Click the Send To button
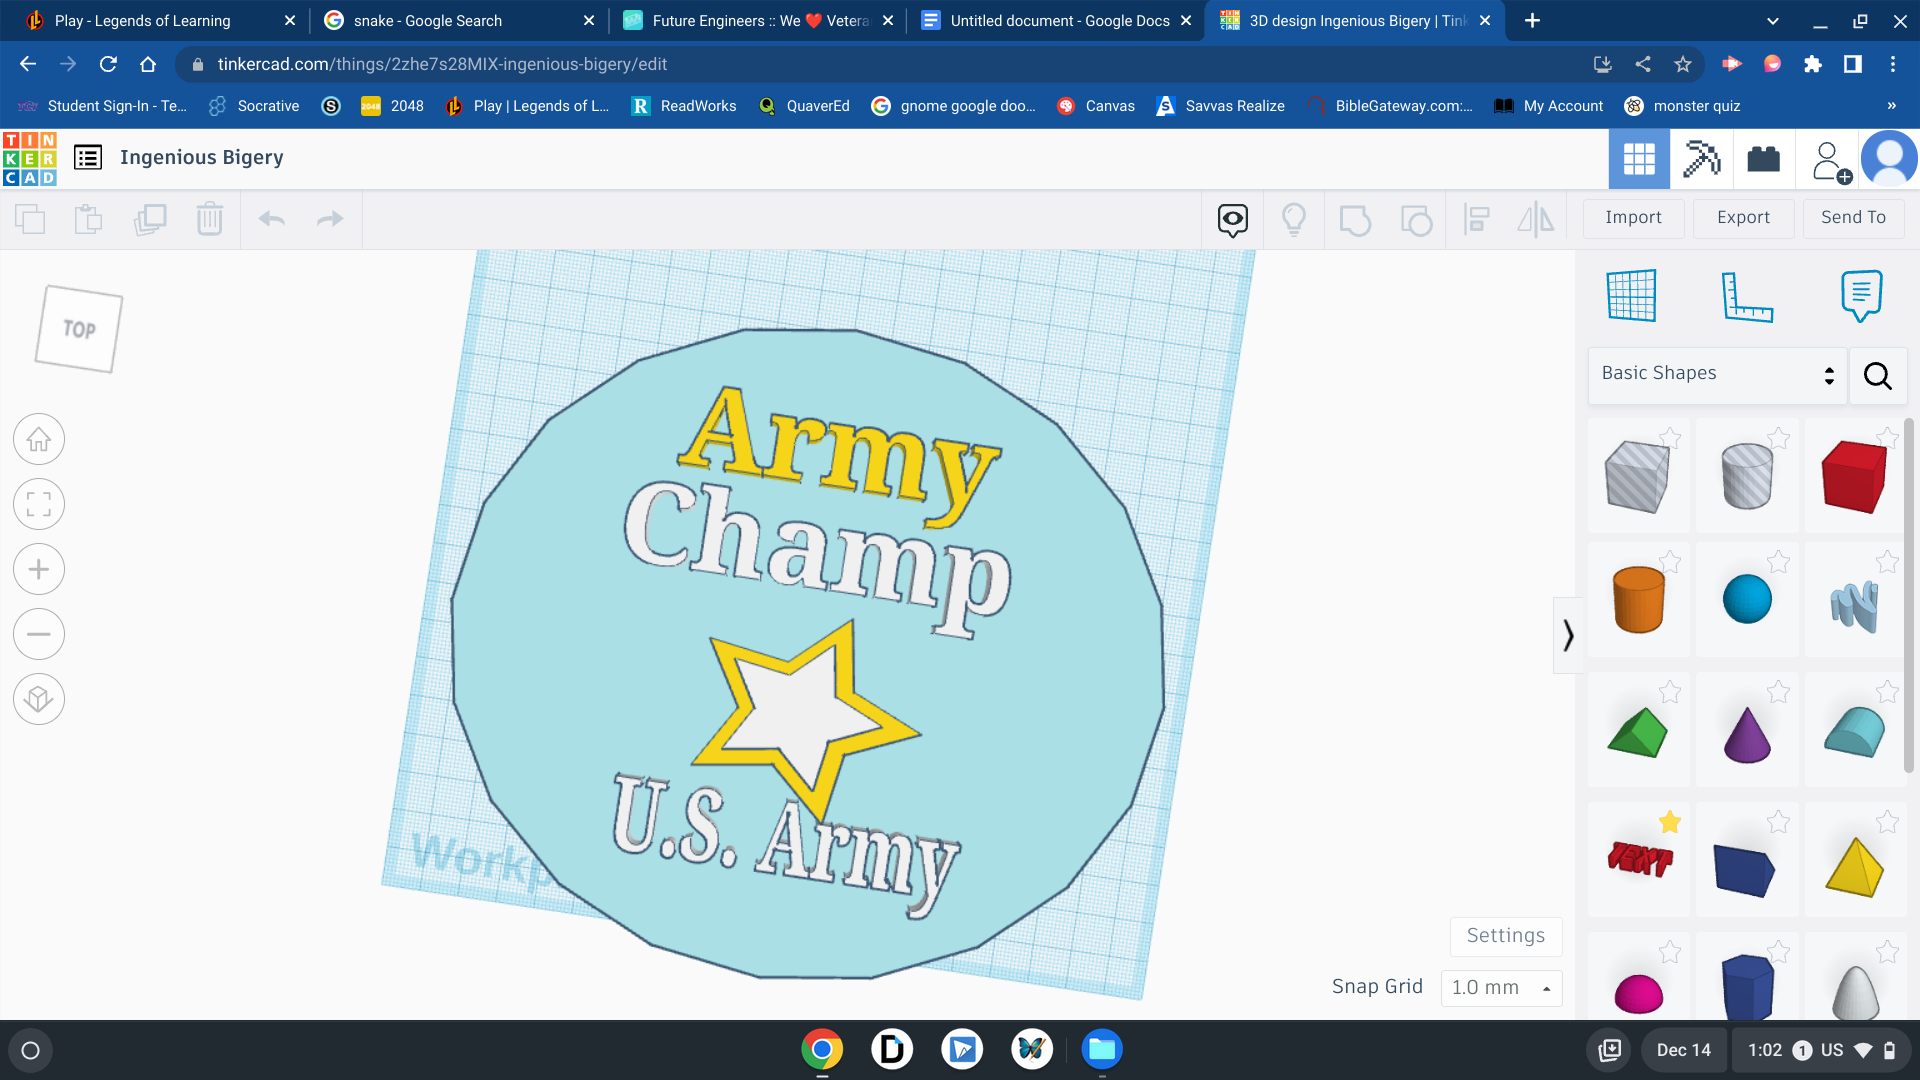This screenshot has width=1920, height=1080. (x=1853, y=218)
